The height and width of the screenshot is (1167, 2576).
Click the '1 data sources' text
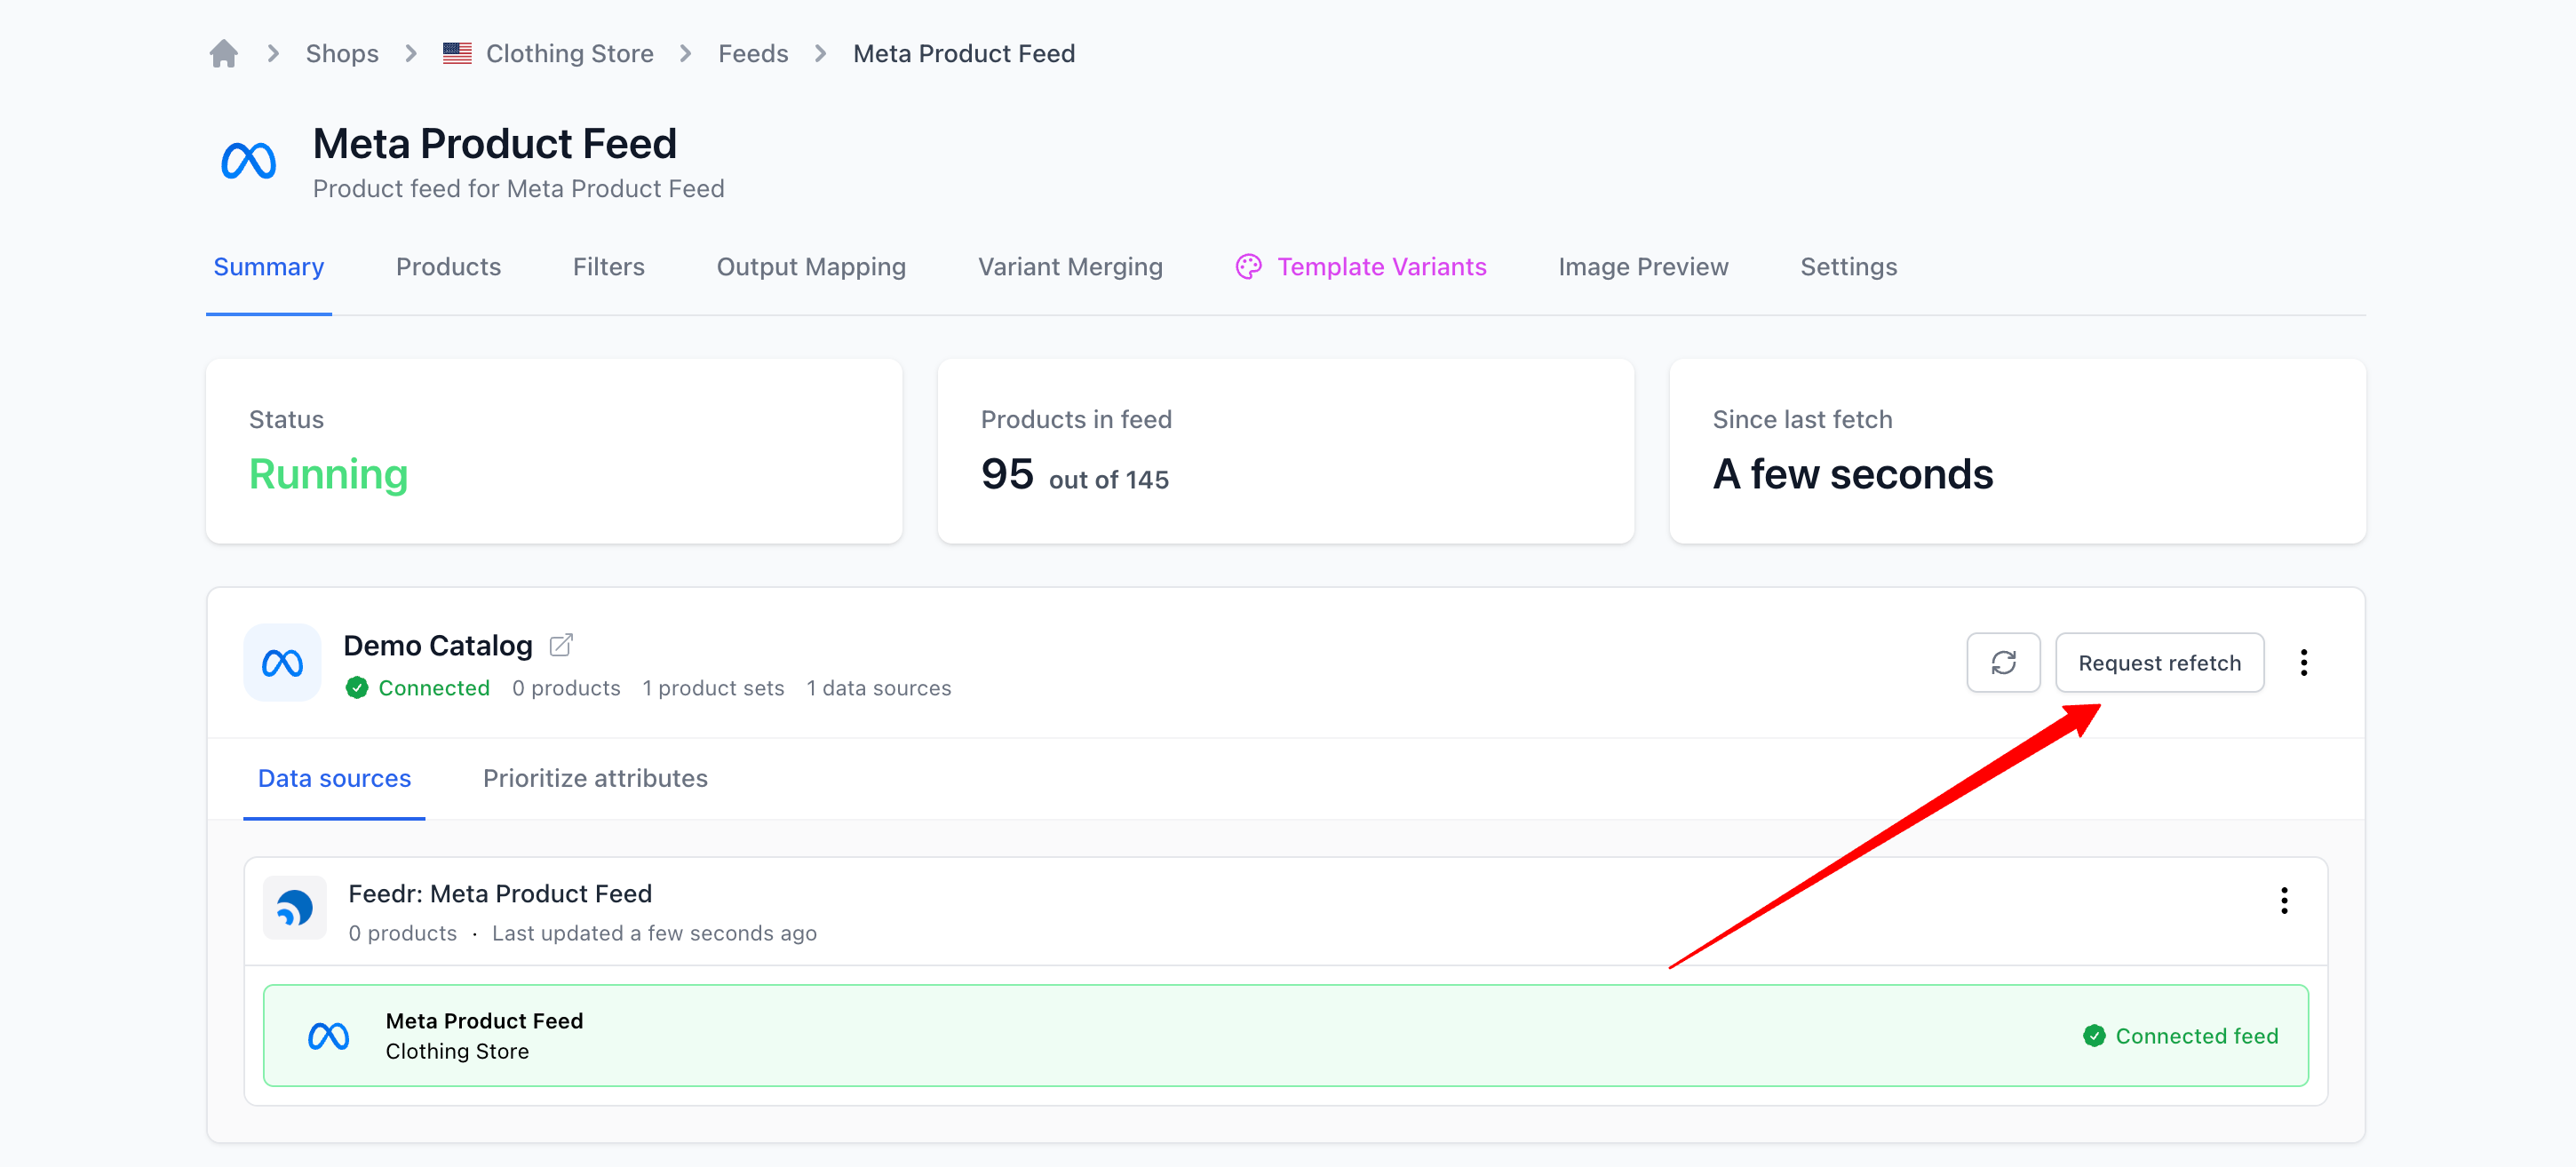click(x=879, y=688)
